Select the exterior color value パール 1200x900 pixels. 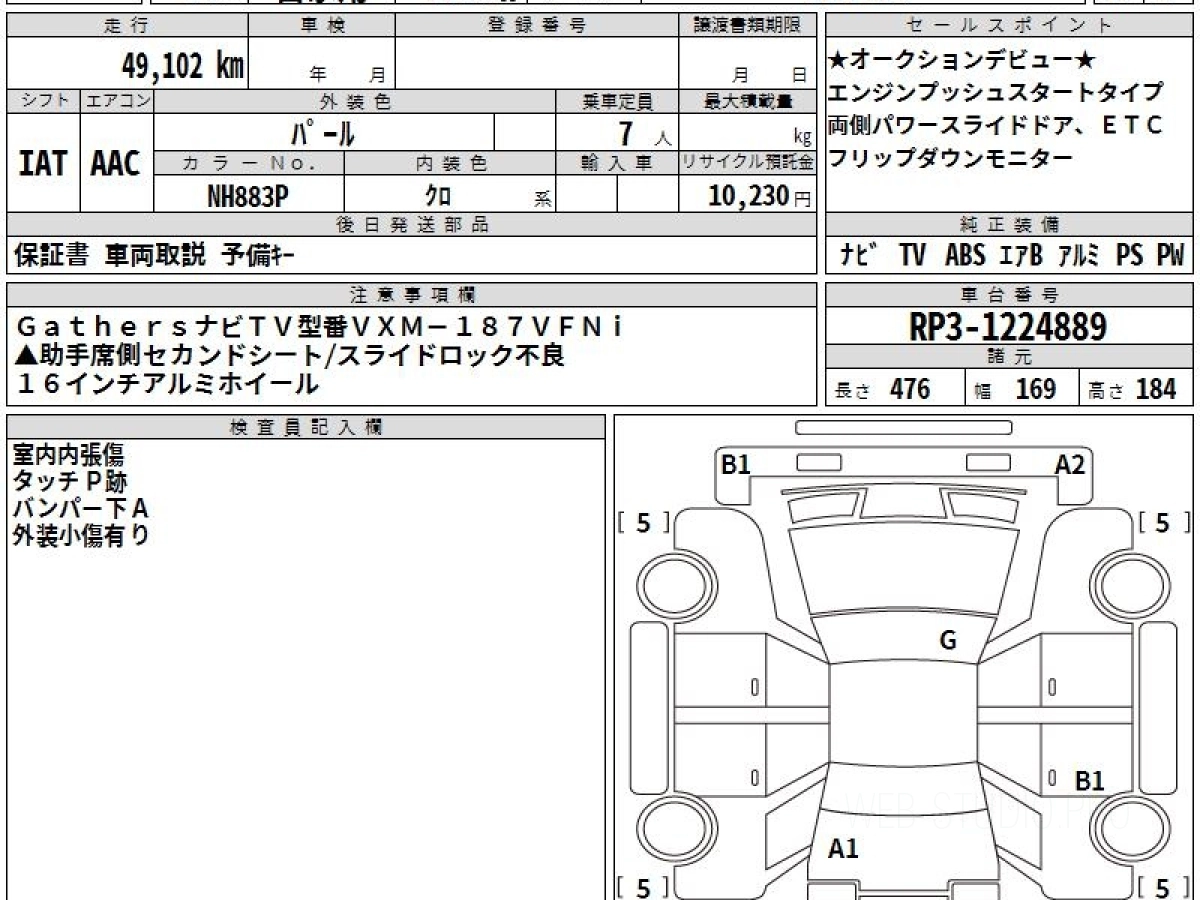(x=322, y=132)
